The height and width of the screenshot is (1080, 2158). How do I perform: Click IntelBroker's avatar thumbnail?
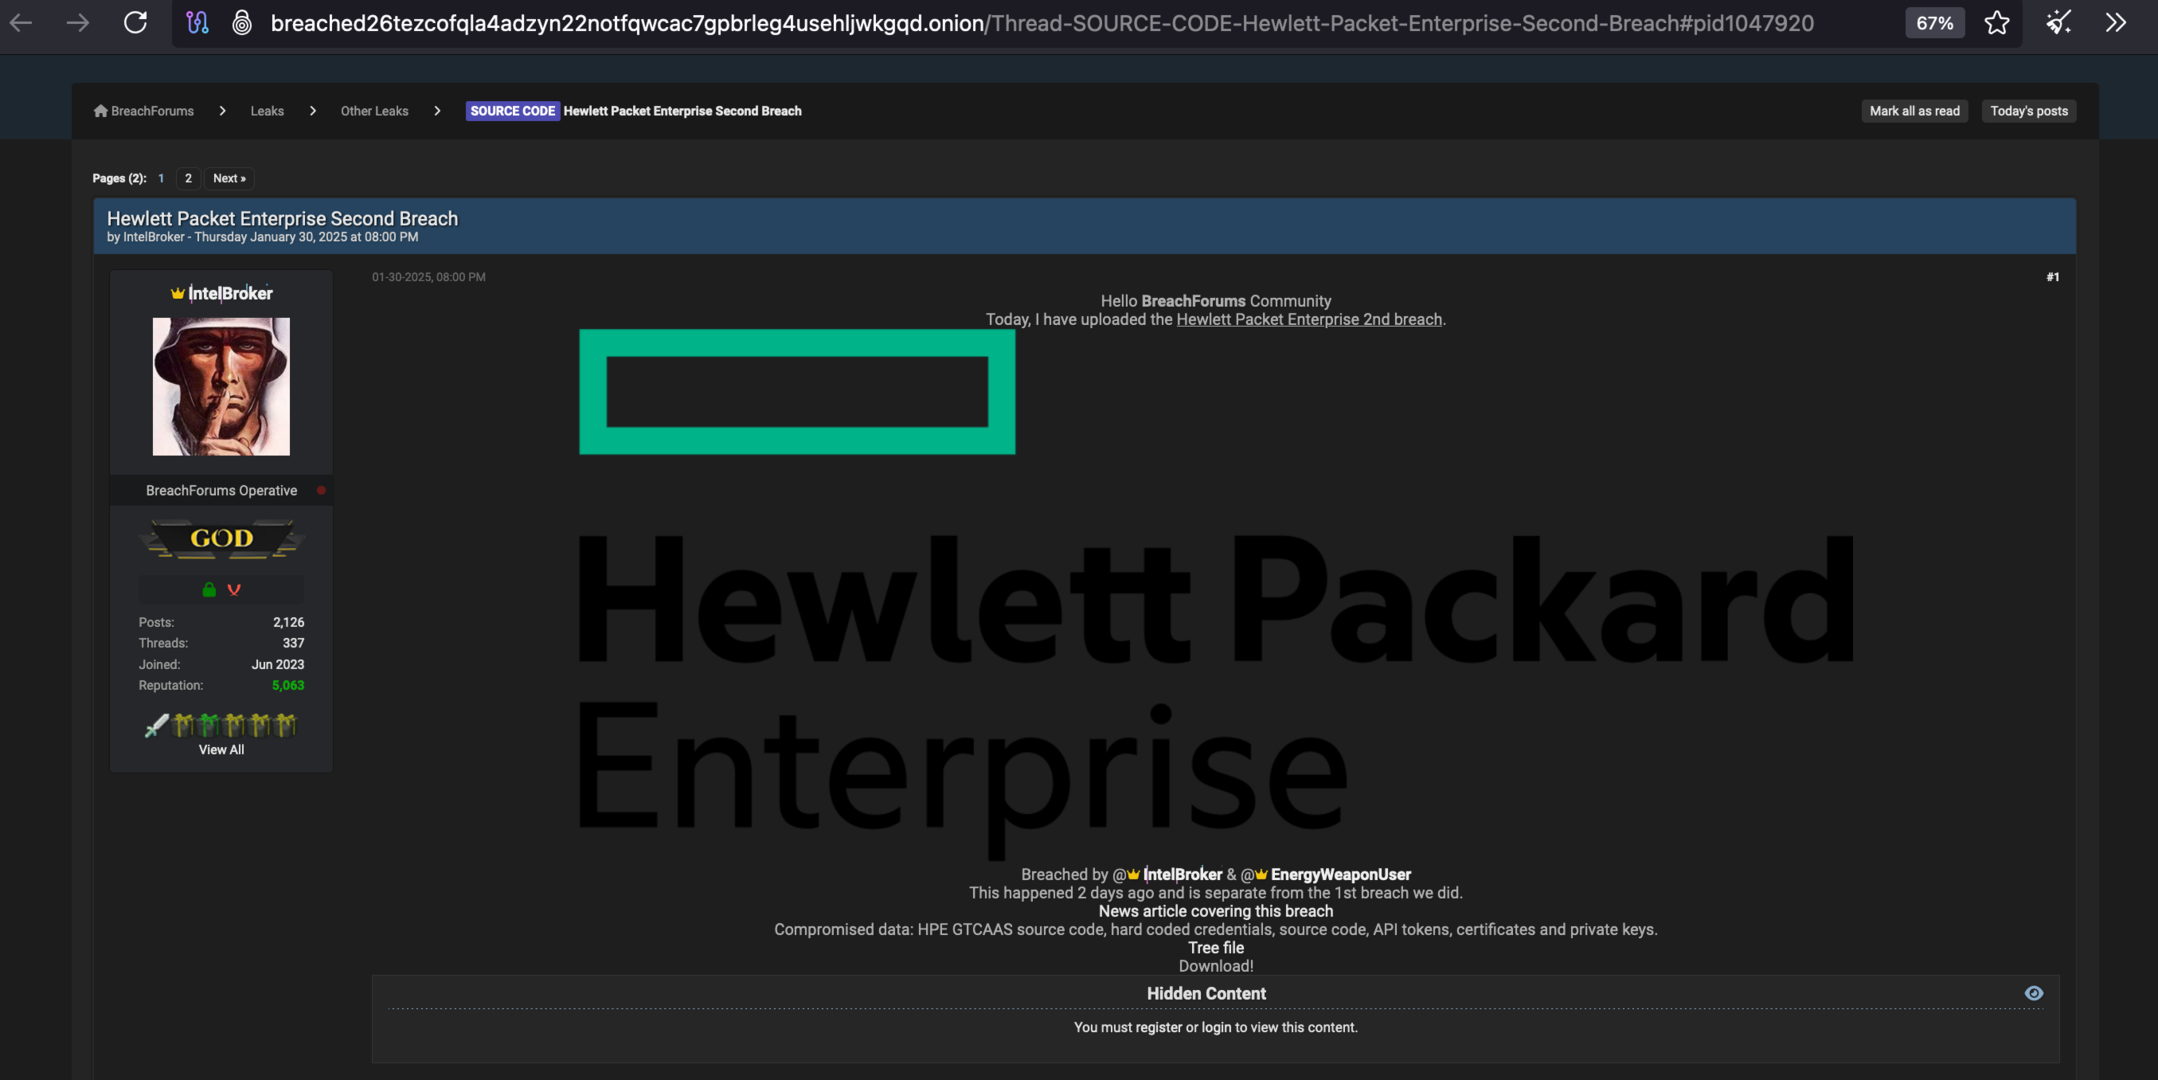(x=221, y=386)
